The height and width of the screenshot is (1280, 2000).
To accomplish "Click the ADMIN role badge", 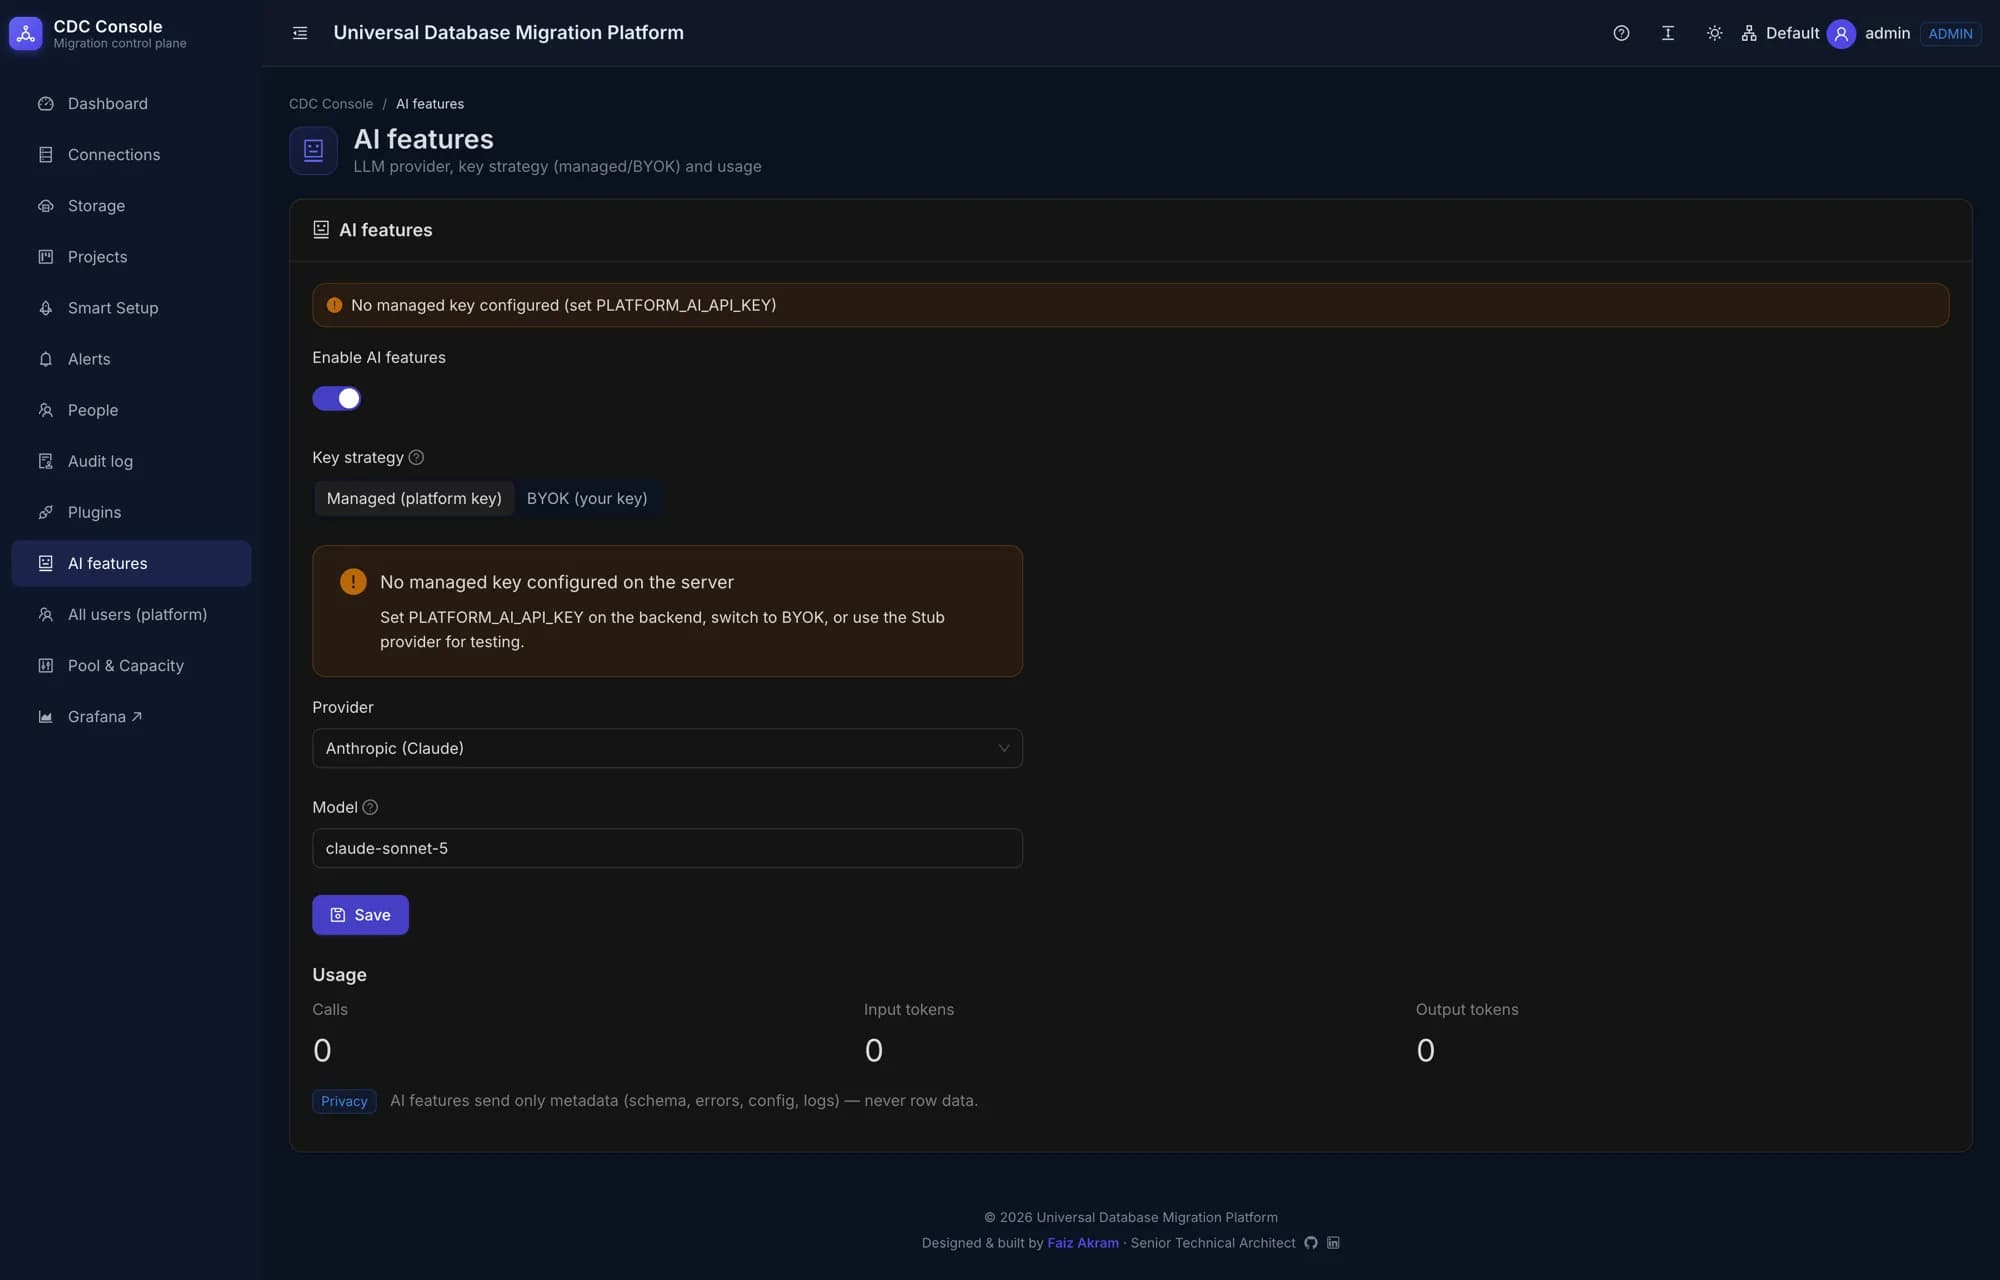I will tap(1950, 33).
